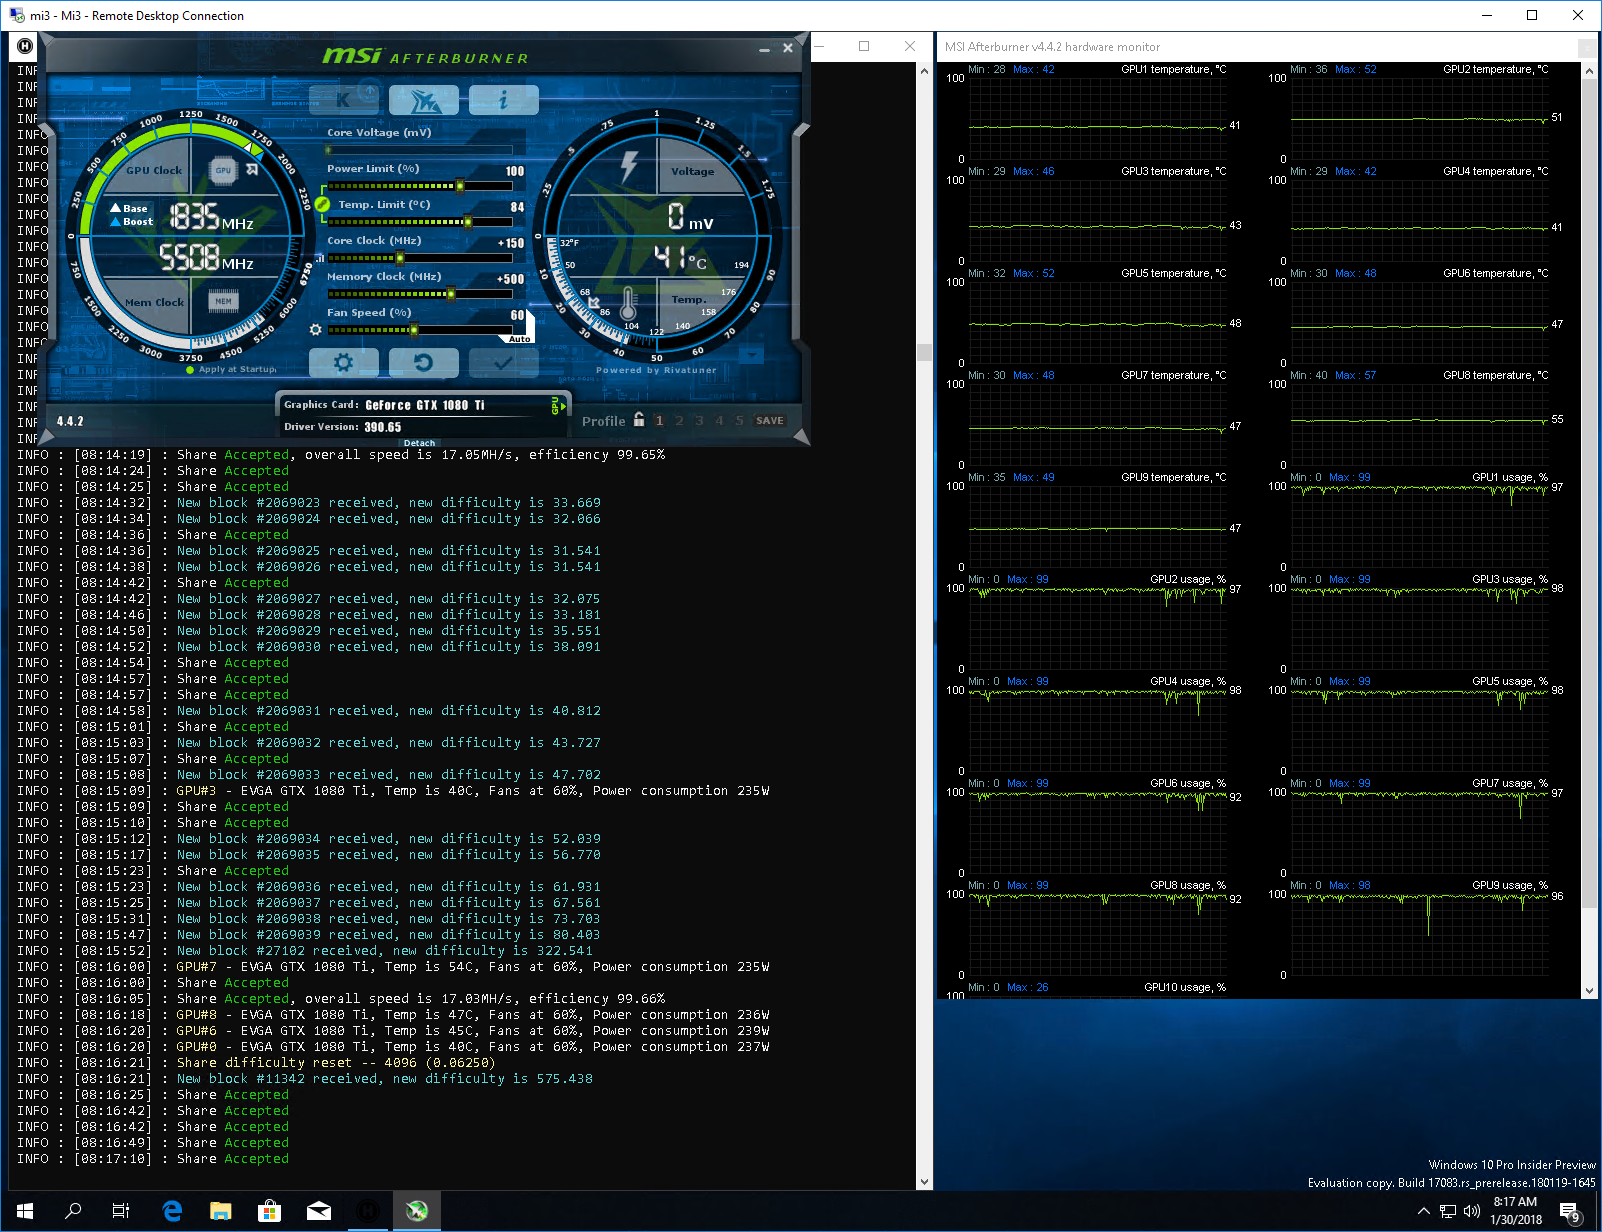Screen dimensions: 1602x1232
Task: Select profile slot 4
Action: point(719,421)
